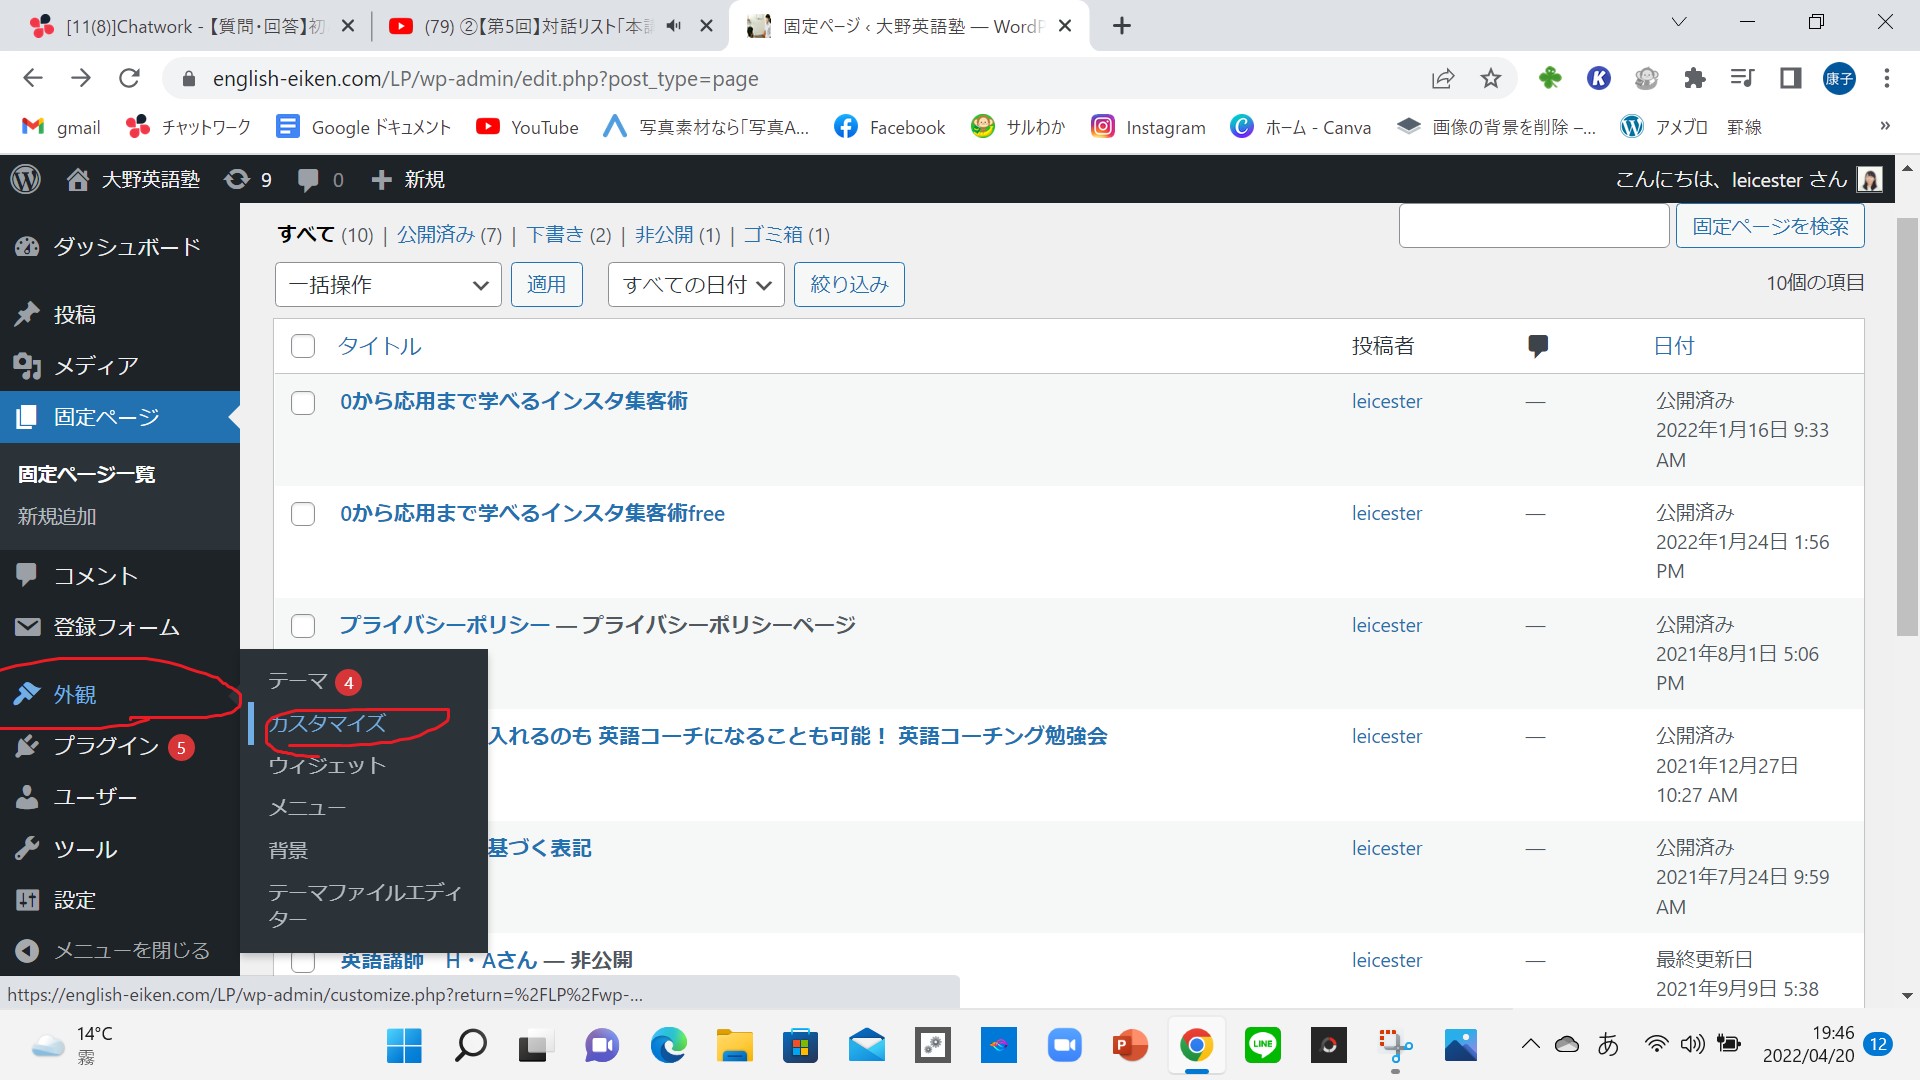Viewport: 1920px width, 1080px height.
Task: Mute the YouTube tab via speaker icon
Action: 673,26
